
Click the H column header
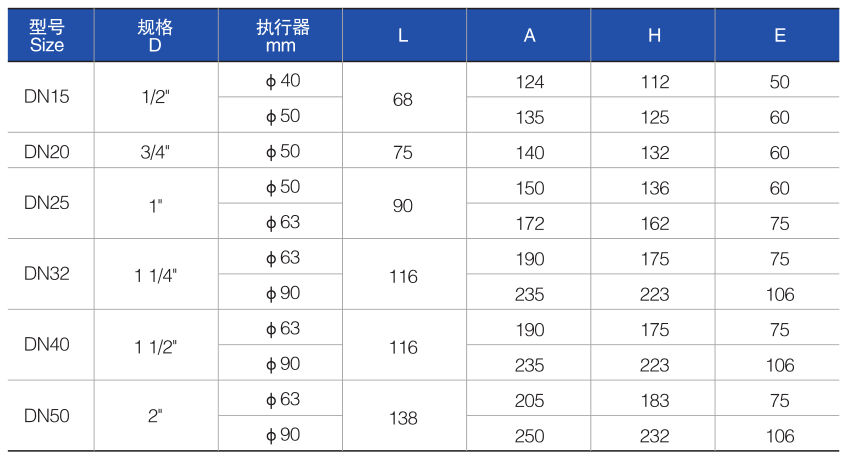653,35
